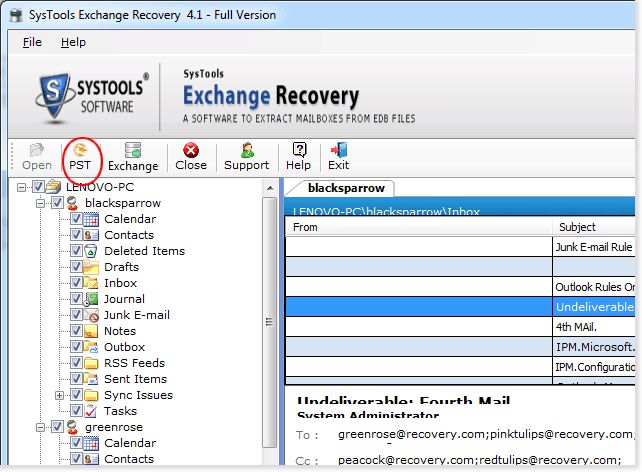Expand the Sync Issues folder

[x=60, y=395]
